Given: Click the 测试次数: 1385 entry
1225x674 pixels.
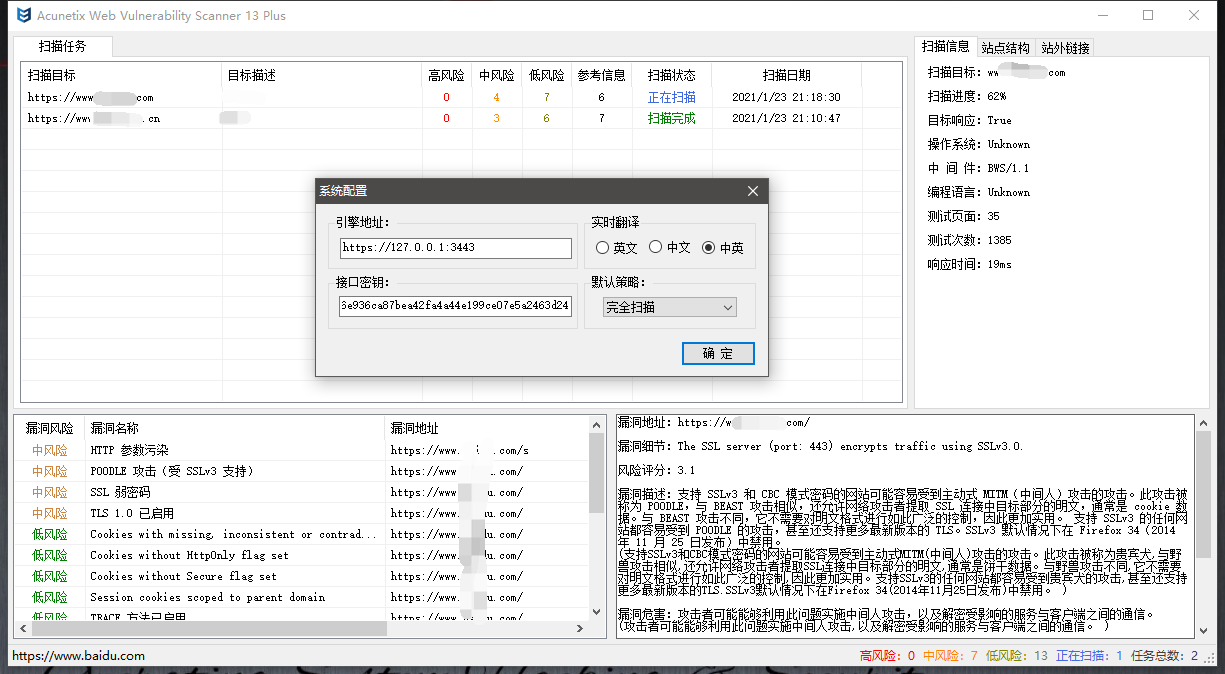Looking at the screenshot, I should coord(970,240).
